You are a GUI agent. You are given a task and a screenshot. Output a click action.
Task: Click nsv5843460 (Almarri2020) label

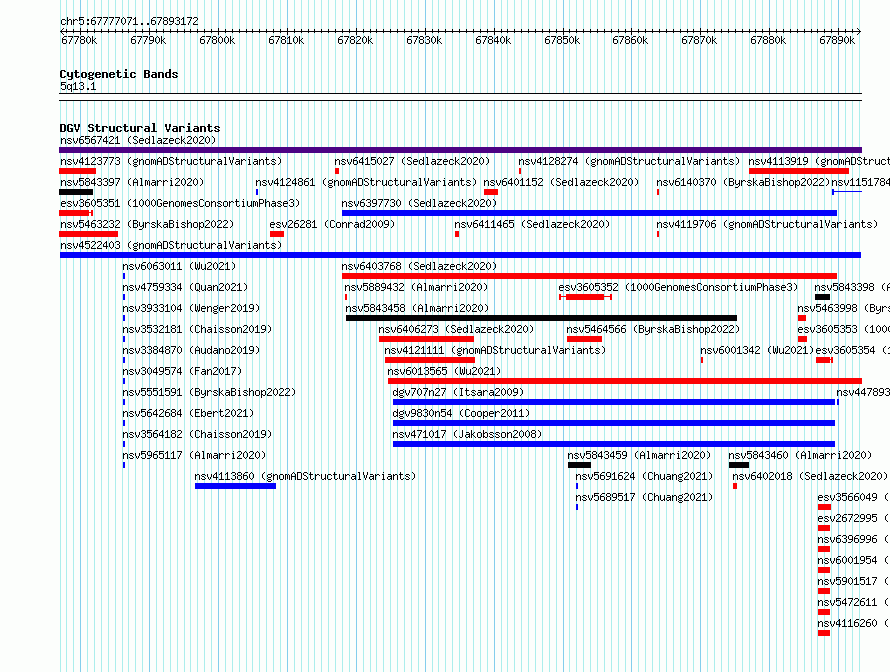coord(800,455)
